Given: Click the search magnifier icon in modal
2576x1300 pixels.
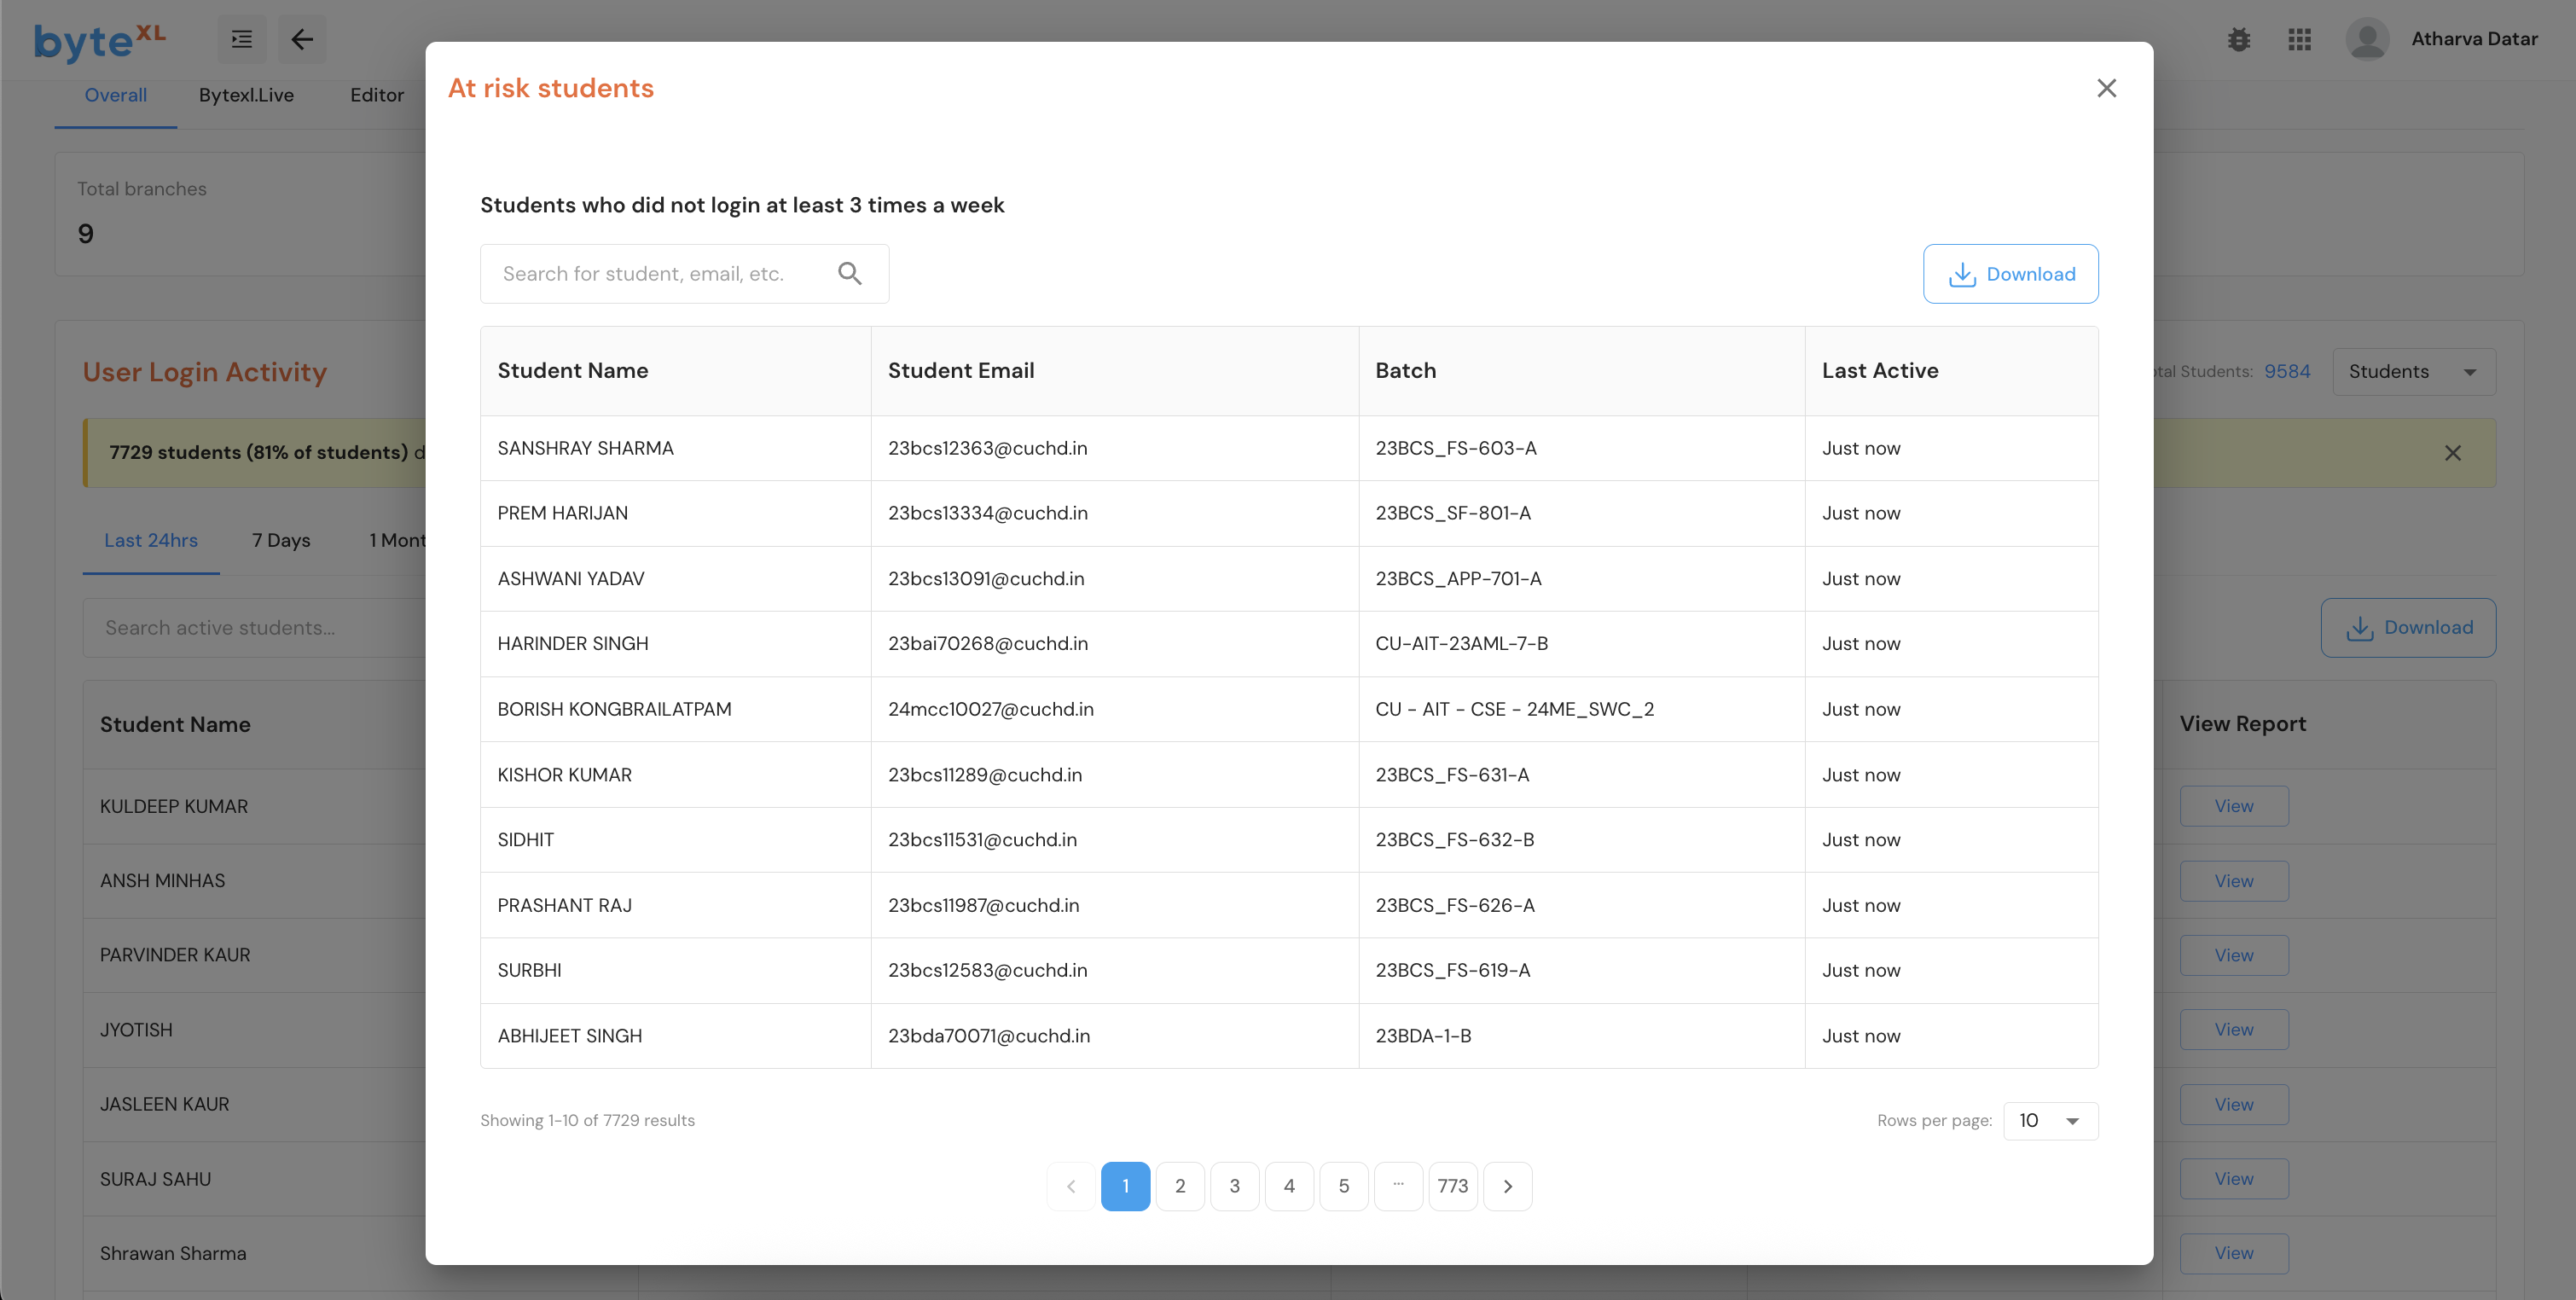Looking at the screenshot, I should (x=849, y=273).
